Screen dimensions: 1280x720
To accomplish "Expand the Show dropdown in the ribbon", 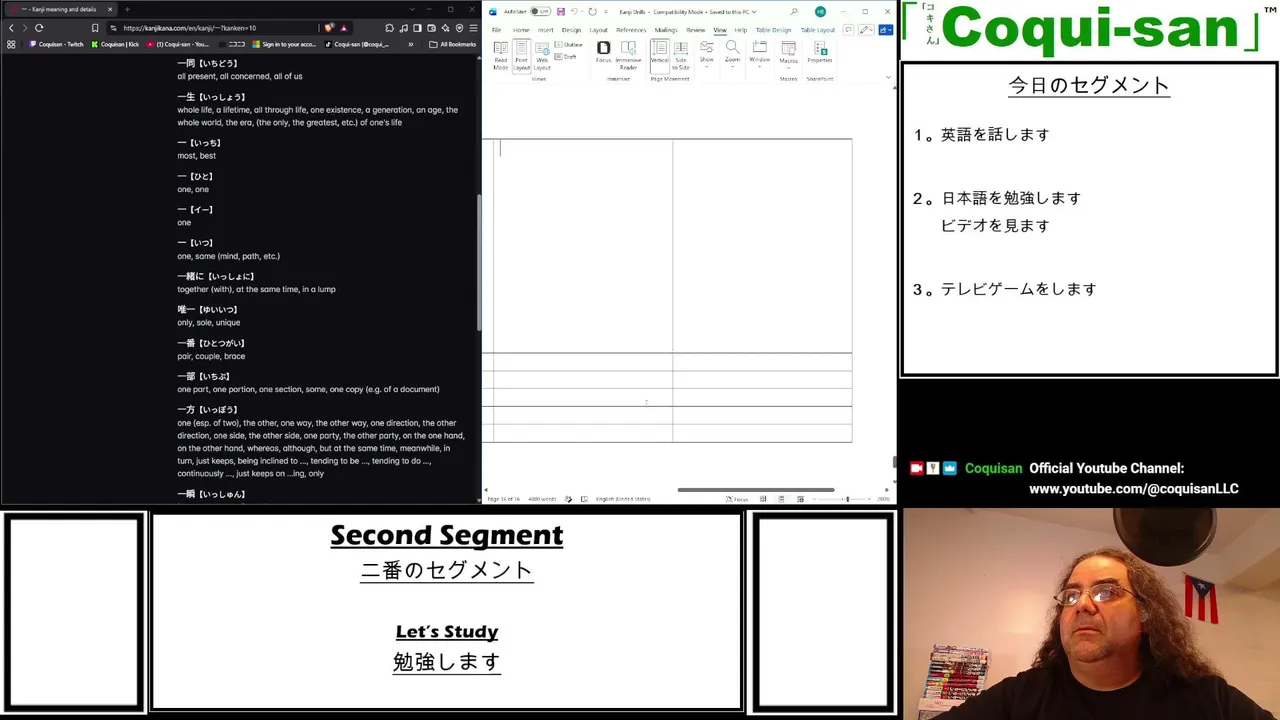I will click(x=707, y=53).
